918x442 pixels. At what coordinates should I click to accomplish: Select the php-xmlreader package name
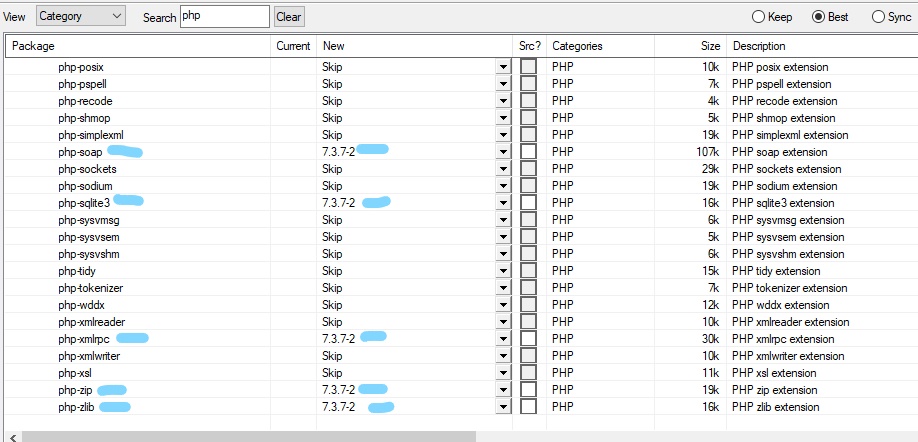(x=91, y=321)
